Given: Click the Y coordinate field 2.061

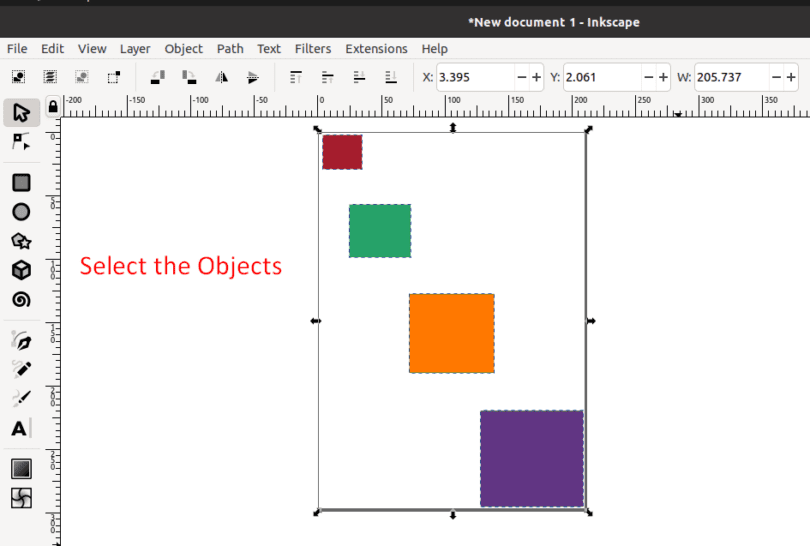Looking at the screenshot, I should coord(602,77).
